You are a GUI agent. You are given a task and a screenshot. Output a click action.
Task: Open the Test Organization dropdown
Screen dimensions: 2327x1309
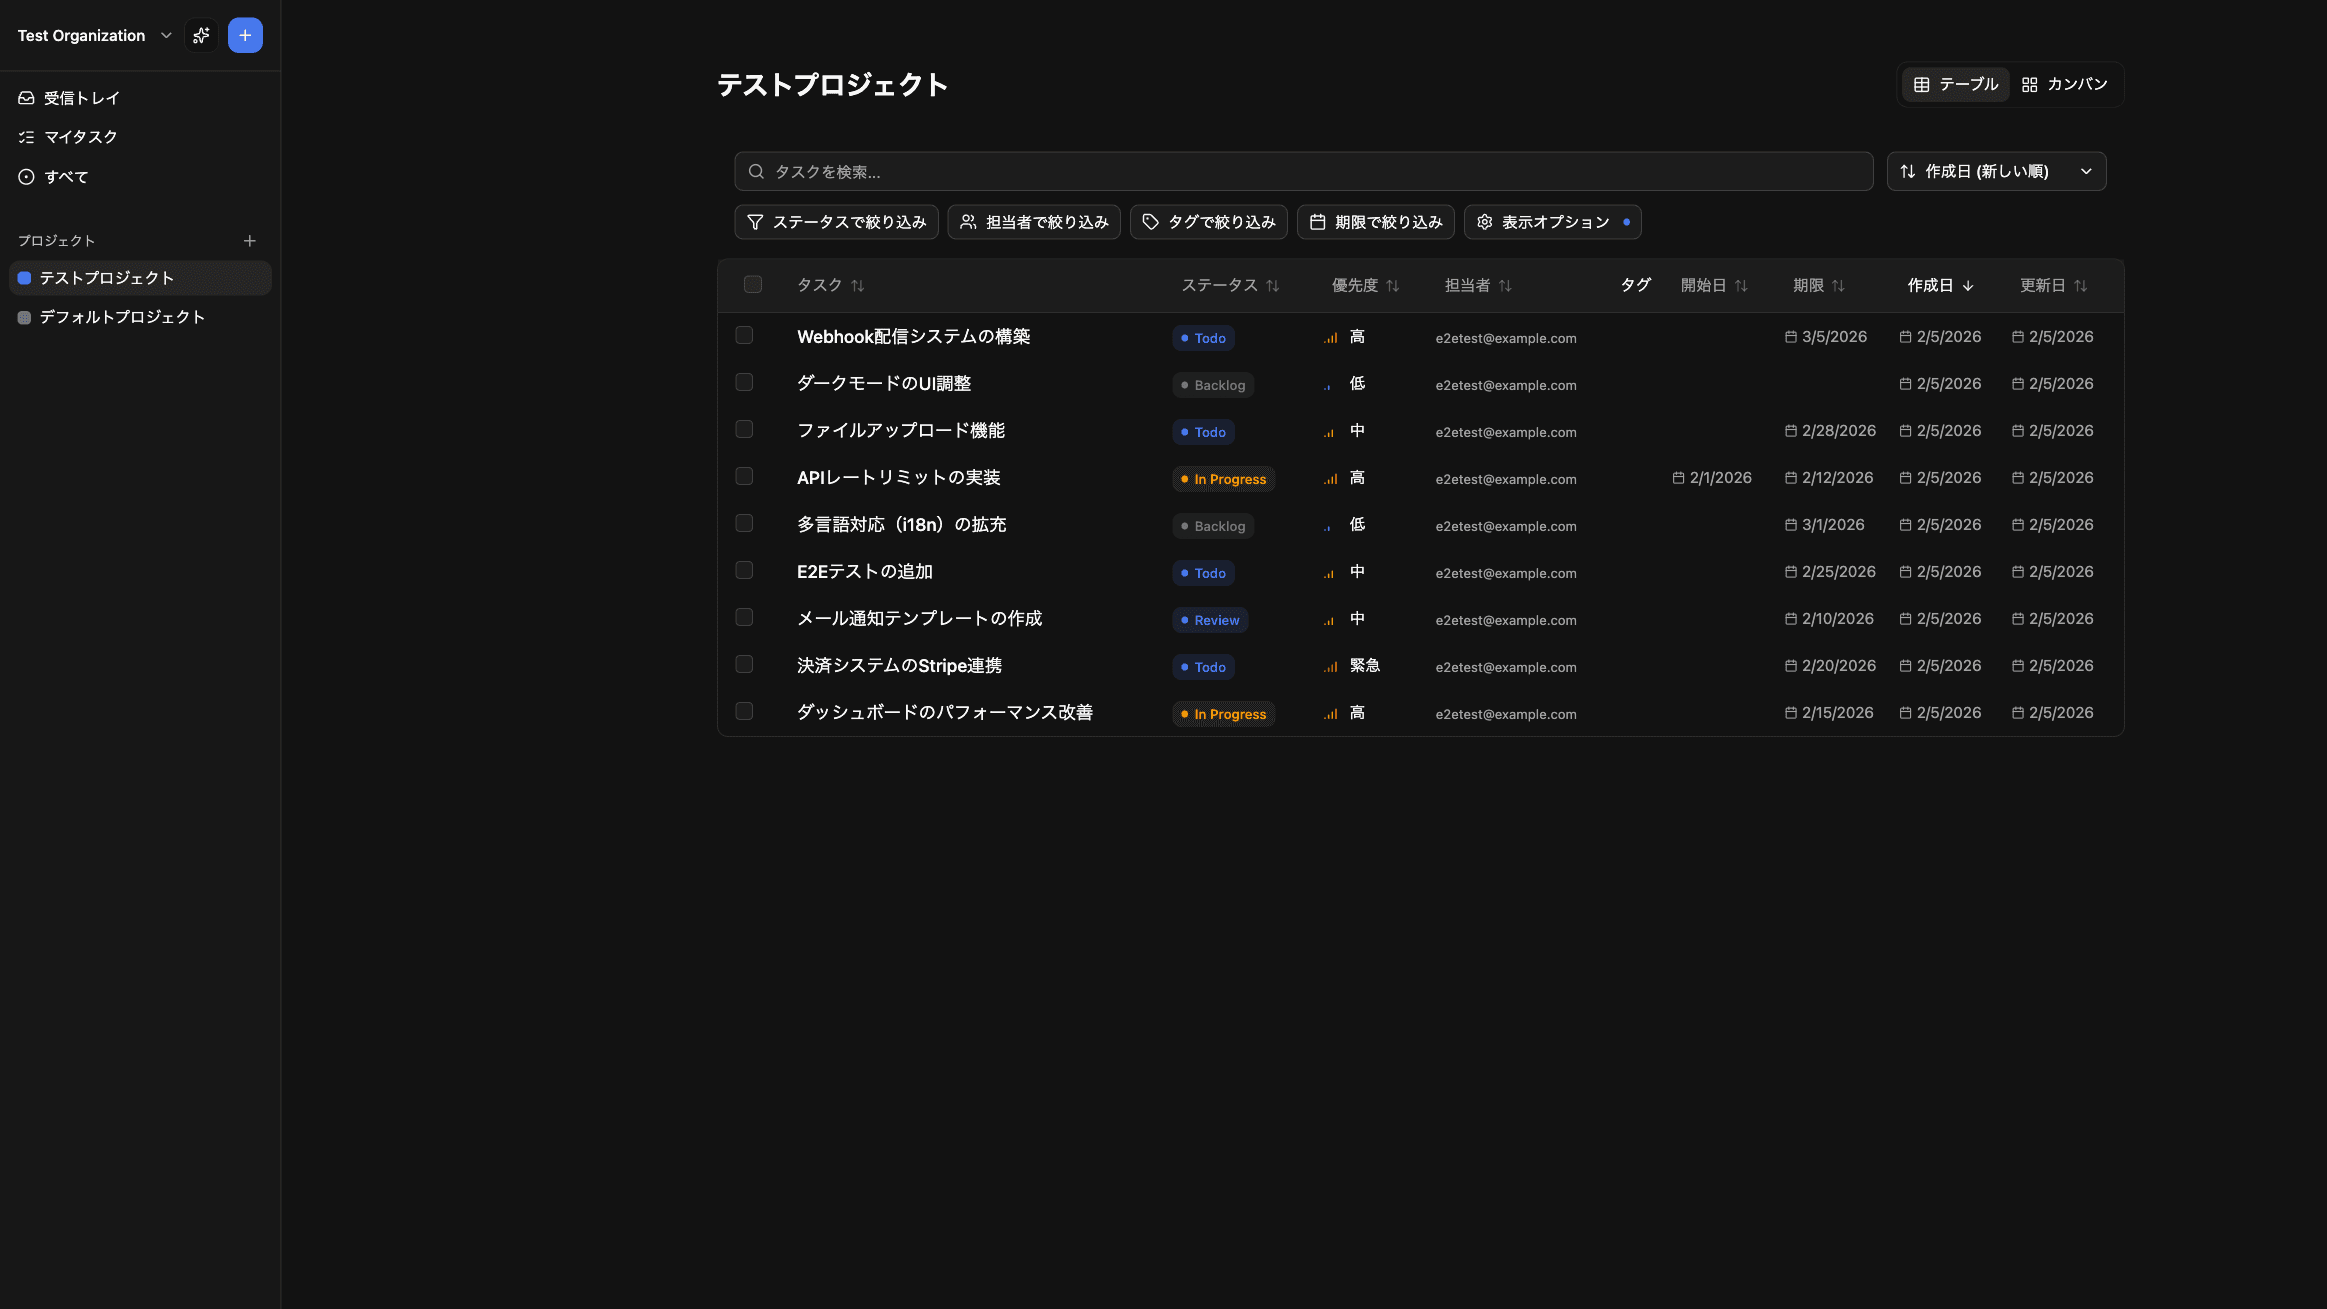[x=166, y=35]
